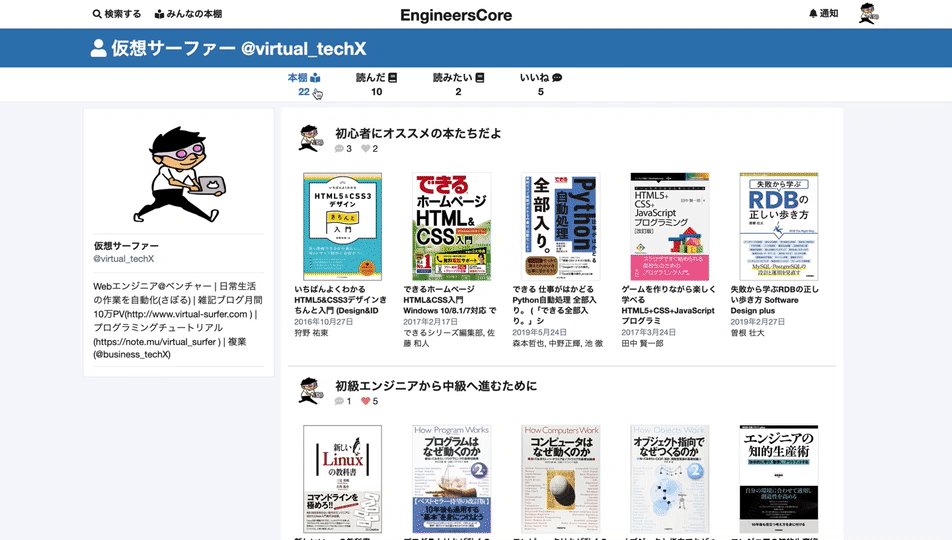Open the shelf title 初心者にオススメの本たちだよ
The height and width of the screenshot is (540, 952).
(418, 133)
